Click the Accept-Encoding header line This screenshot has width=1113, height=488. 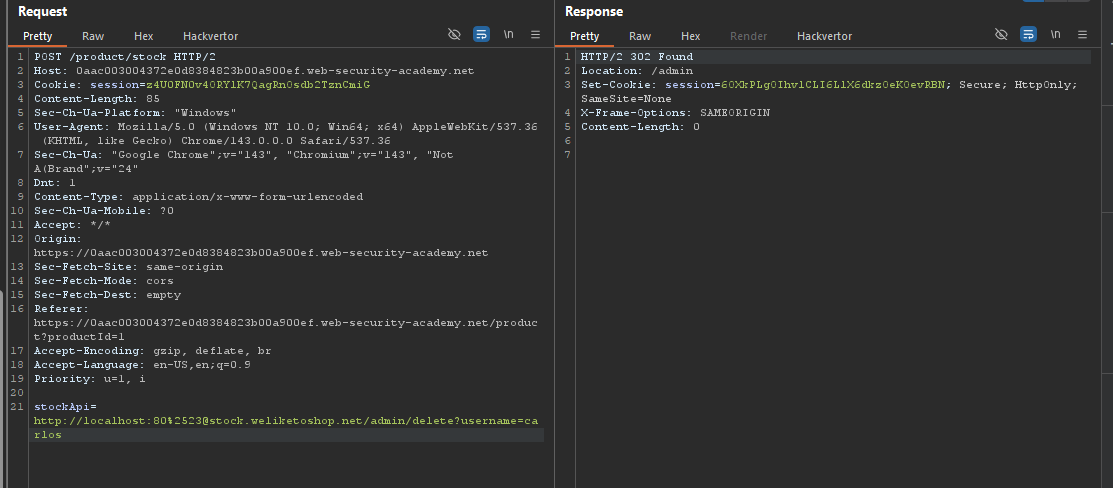coord(153,351)
